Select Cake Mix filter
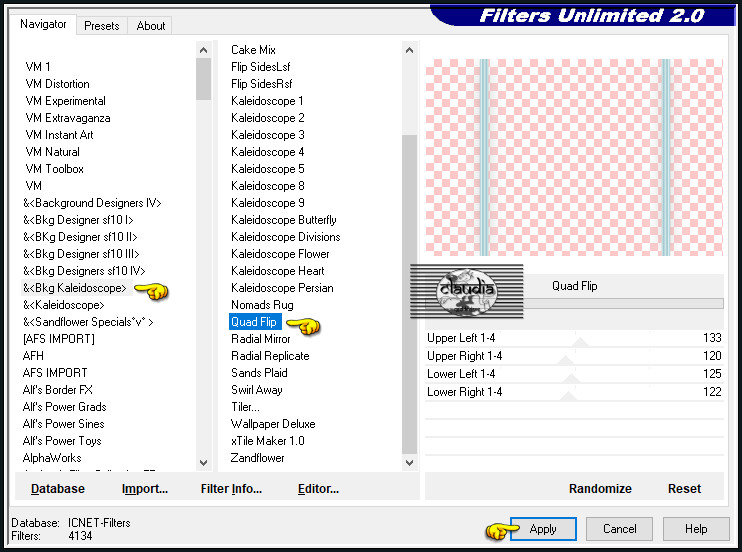 (253, 50)
